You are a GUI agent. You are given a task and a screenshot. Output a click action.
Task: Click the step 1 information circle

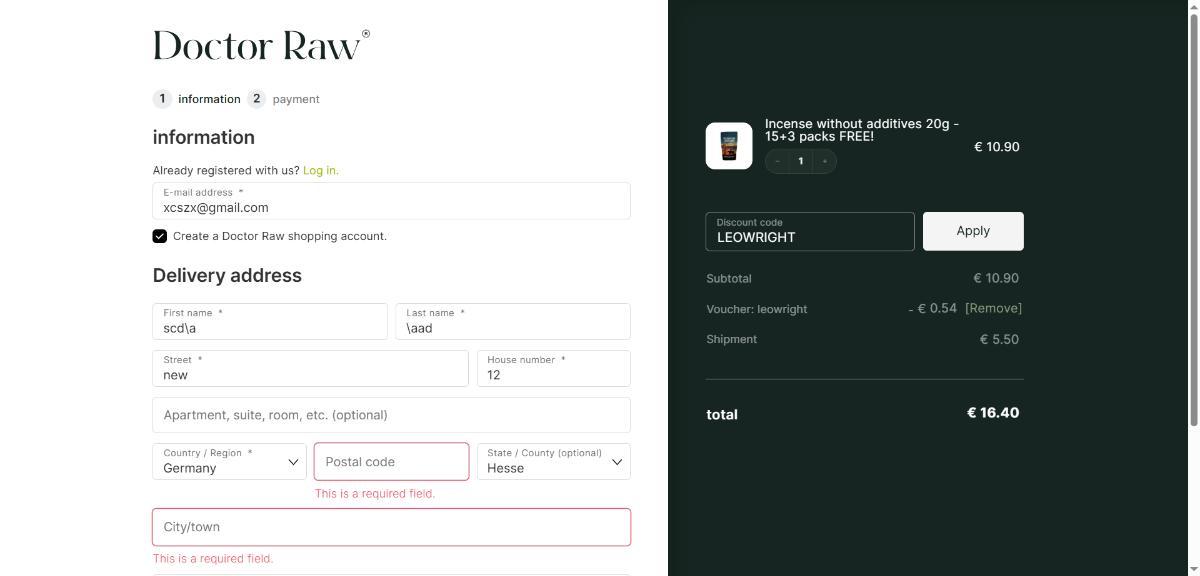tap(162, 99)
